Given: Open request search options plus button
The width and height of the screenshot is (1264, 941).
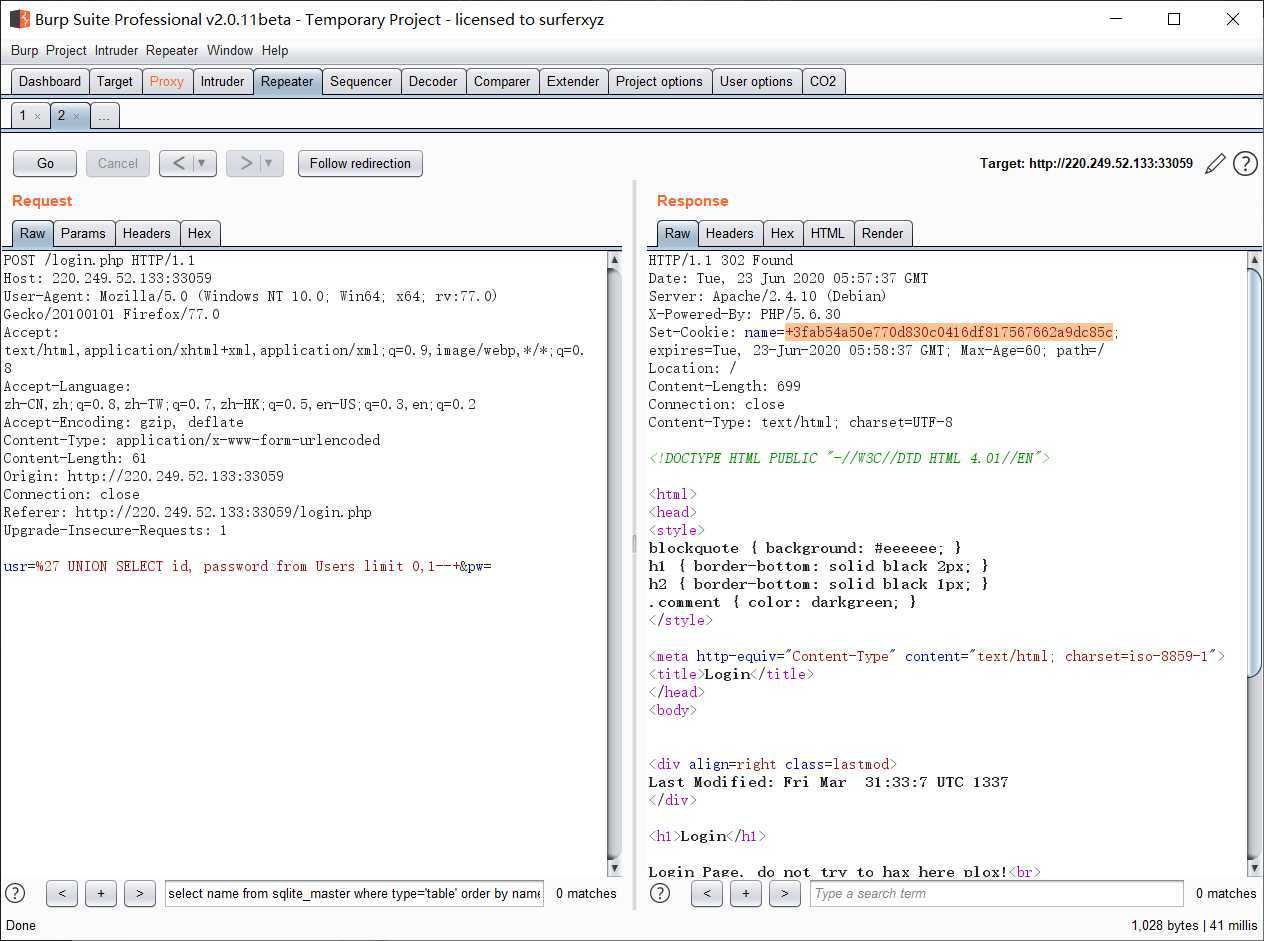Looking at the screenshot, I should [x=101, y=893].
